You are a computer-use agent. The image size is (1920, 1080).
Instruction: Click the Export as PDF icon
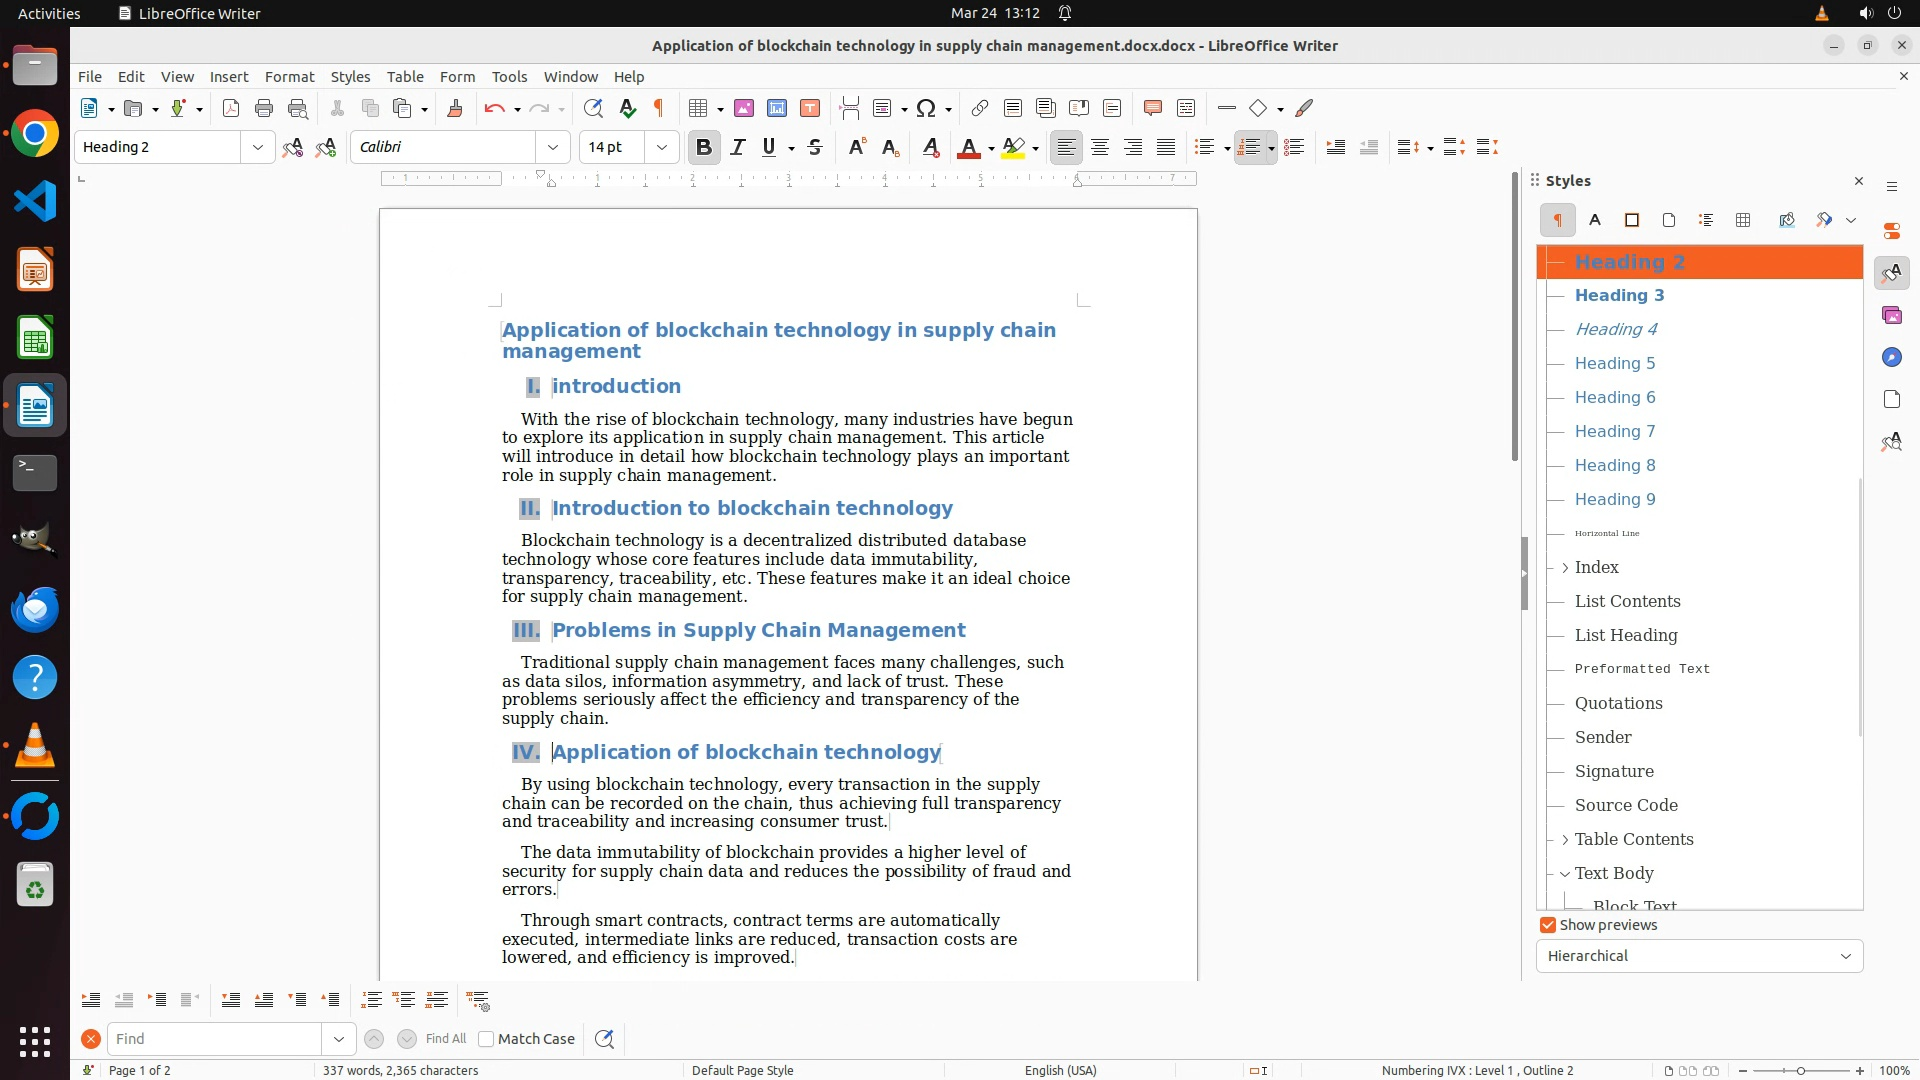(231, 109)
